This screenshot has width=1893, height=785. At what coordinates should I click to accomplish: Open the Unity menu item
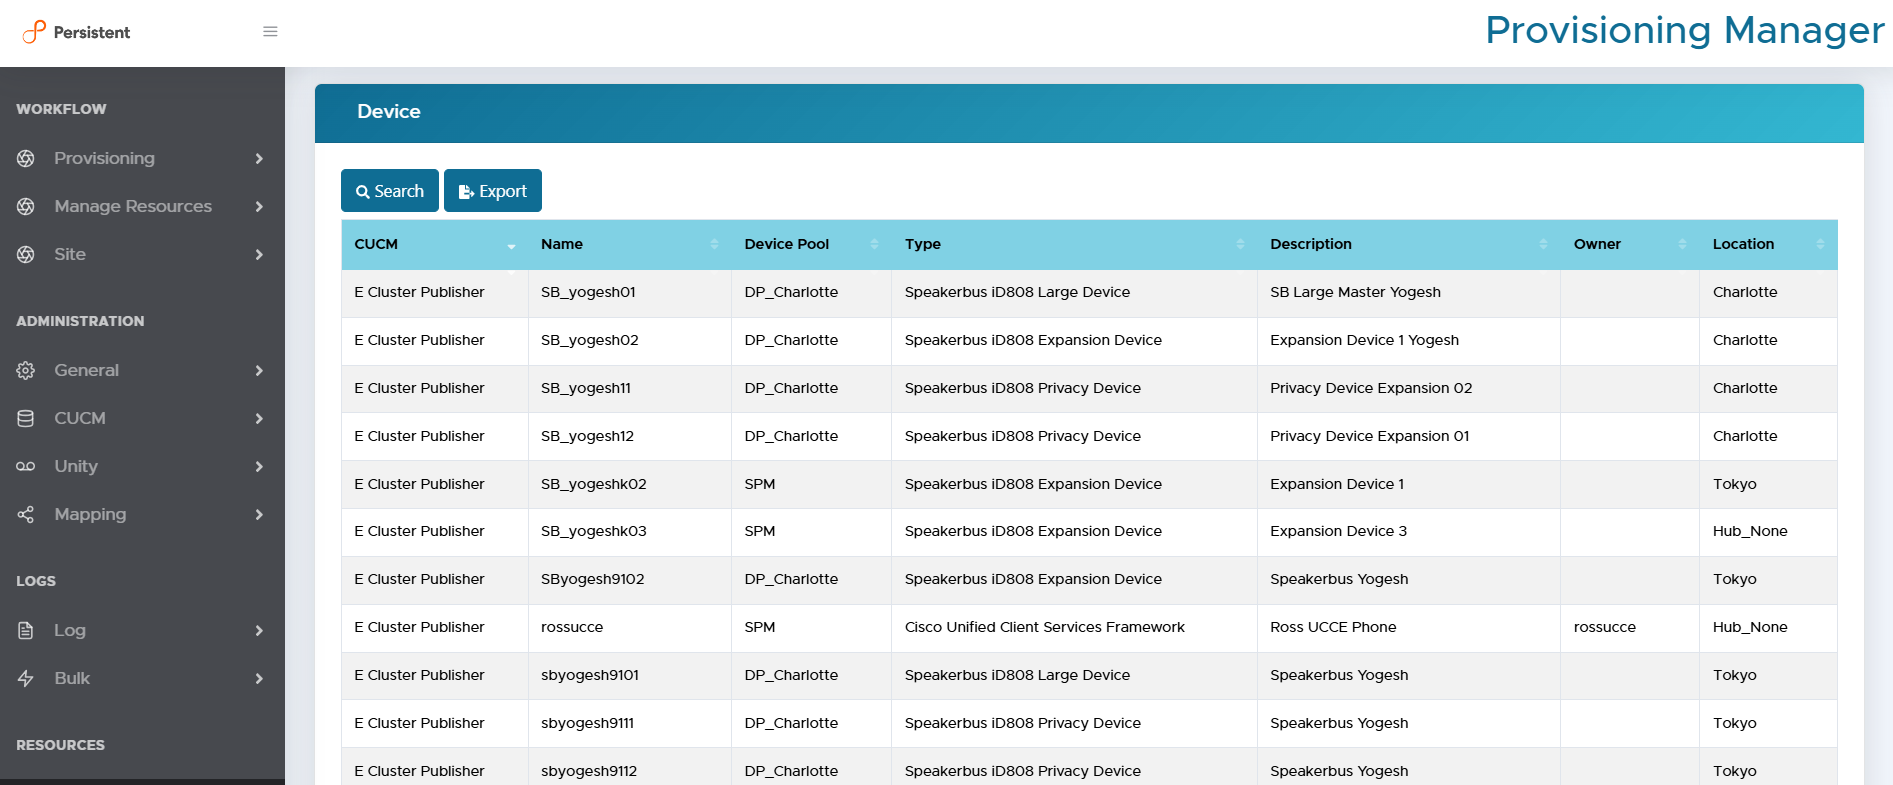142,466
